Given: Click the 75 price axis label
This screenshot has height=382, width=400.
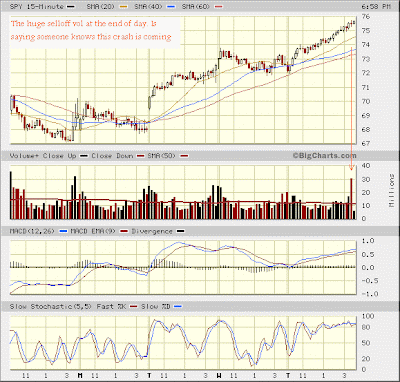Looking at the screenshot, I should point(366,31).
